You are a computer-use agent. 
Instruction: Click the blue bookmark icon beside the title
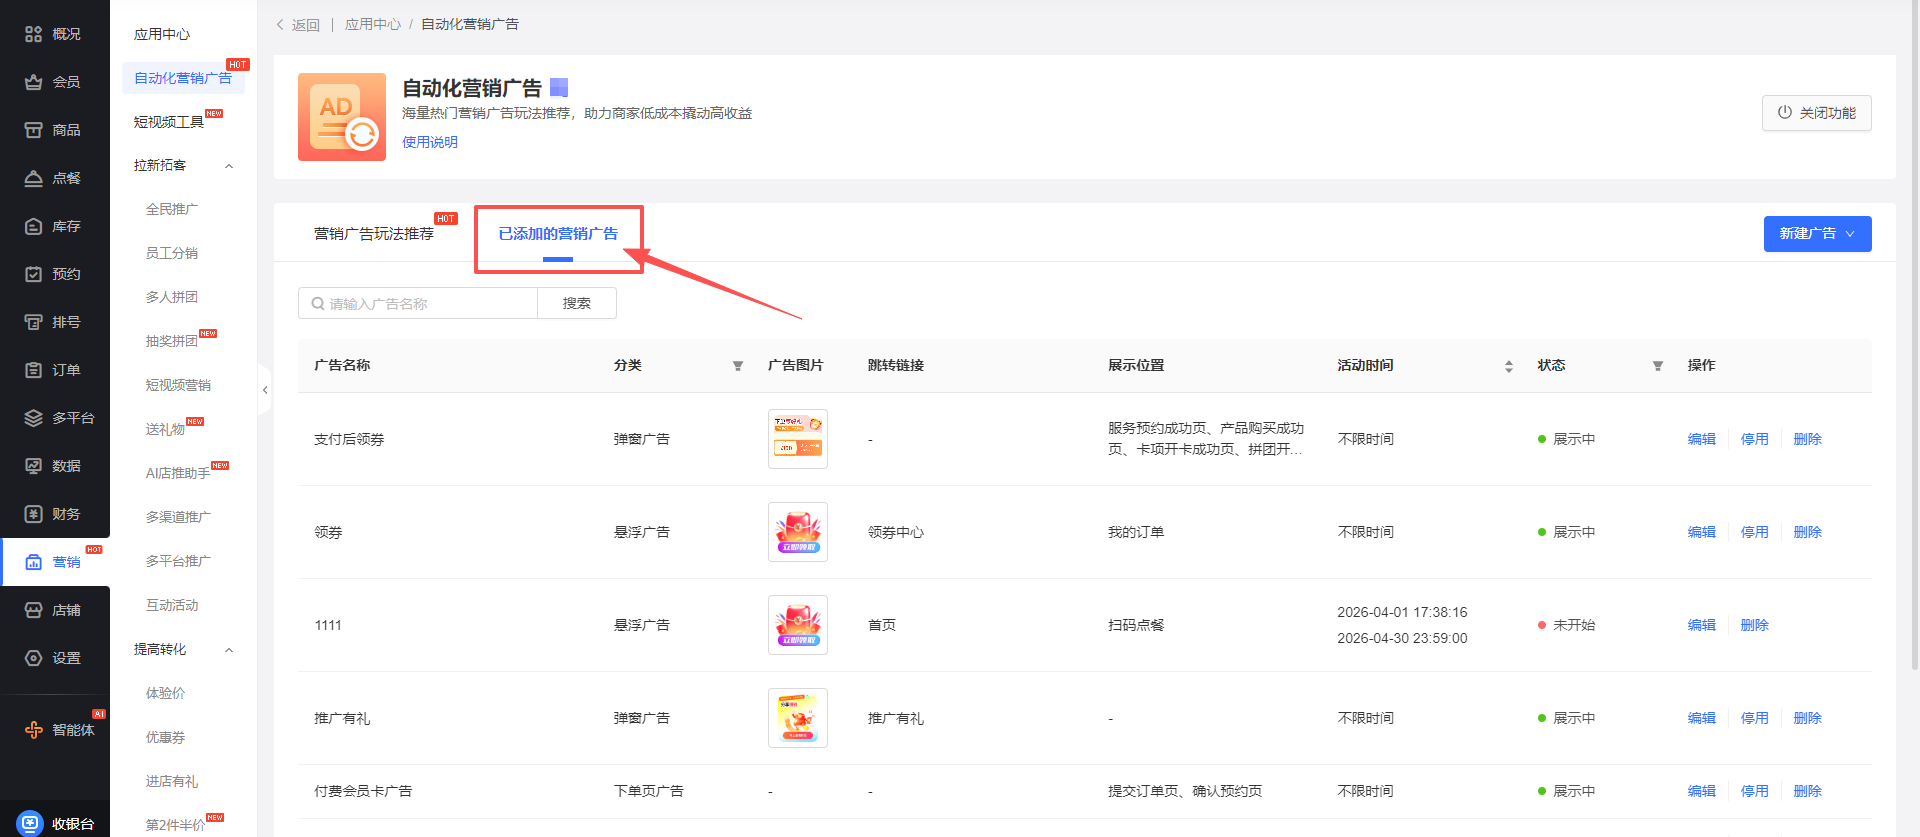tap(559, 88)
